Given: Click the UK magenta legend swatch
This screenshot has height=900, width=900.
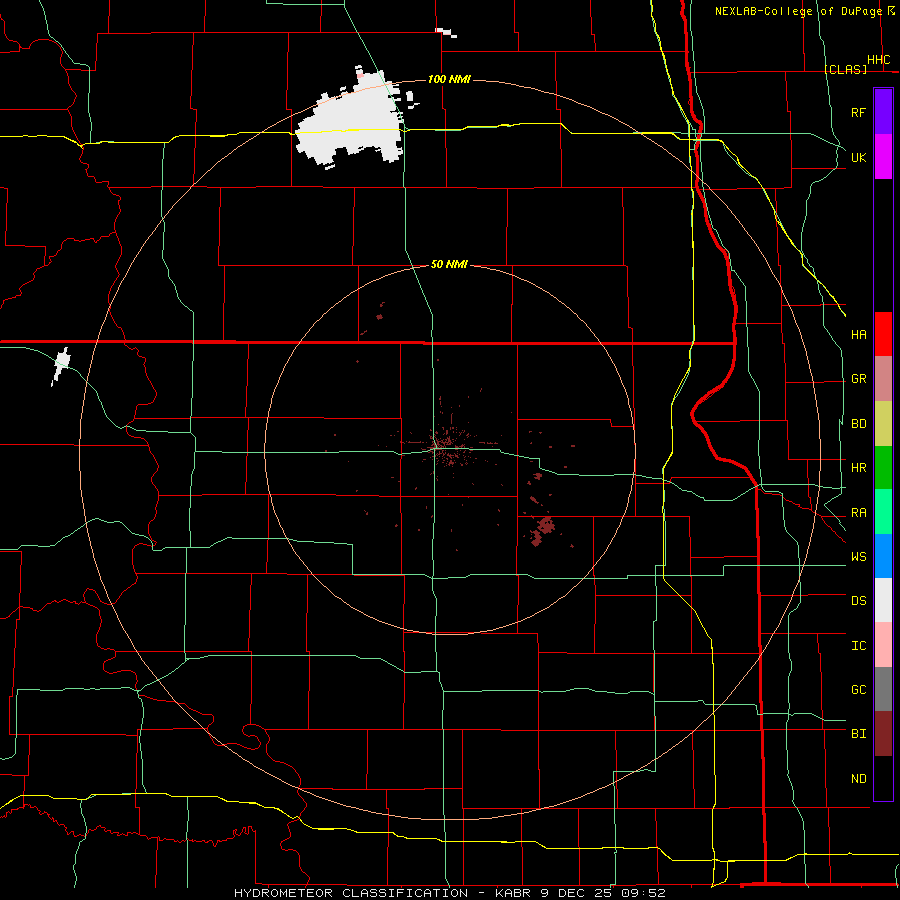Looking at the screenshot, I should point(883,157).
